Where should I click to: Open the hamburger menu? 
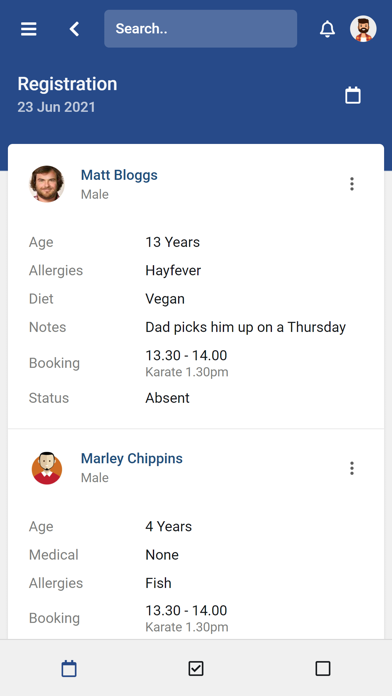[29, 29]
